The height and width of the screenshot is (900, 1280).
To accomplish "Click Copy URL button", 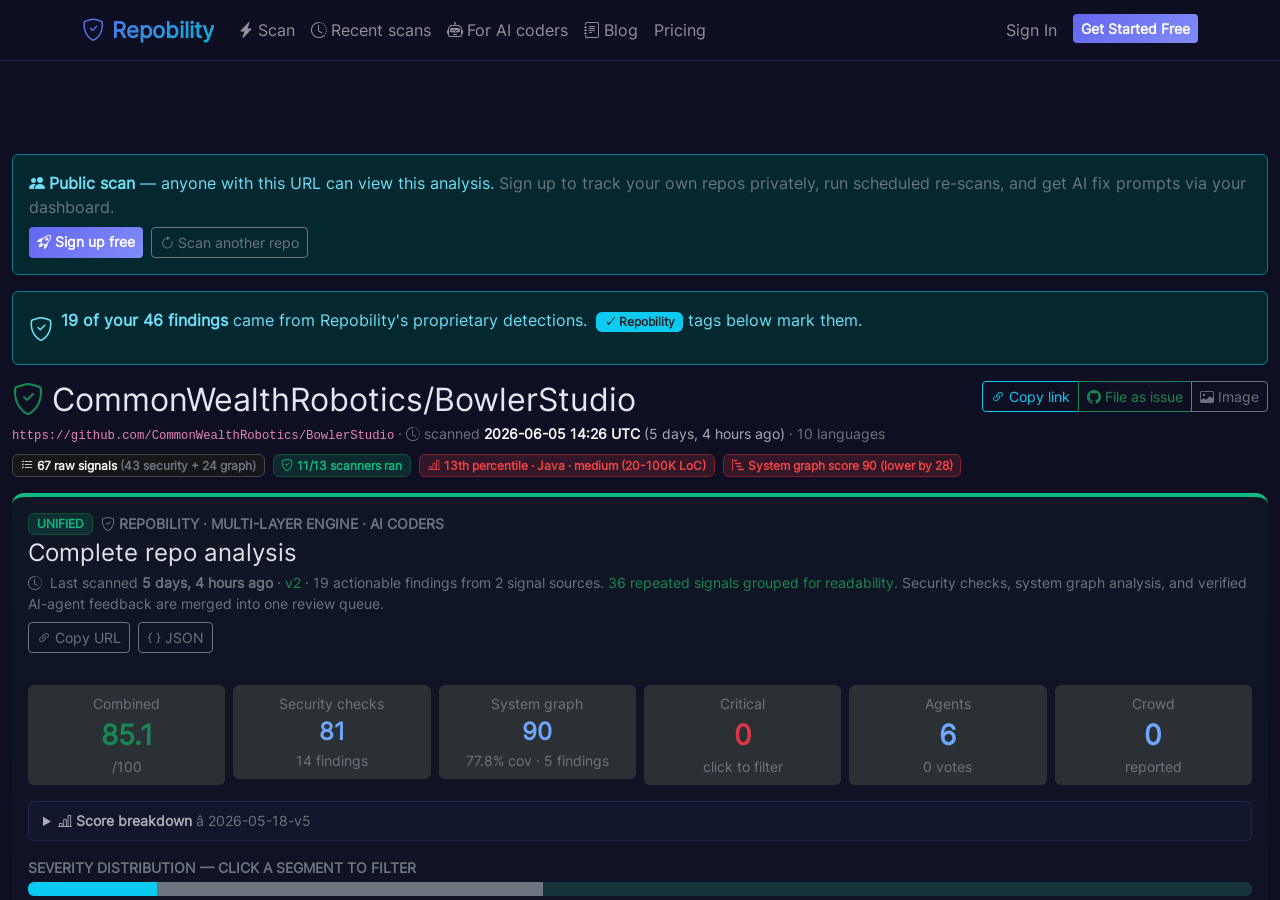I will [x=79, y=638].
